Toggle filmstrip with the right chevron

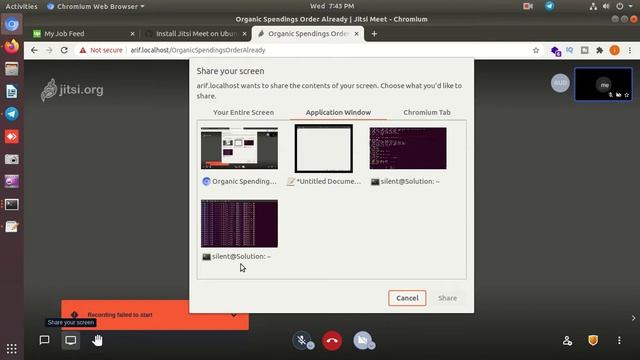pos(633,318)
